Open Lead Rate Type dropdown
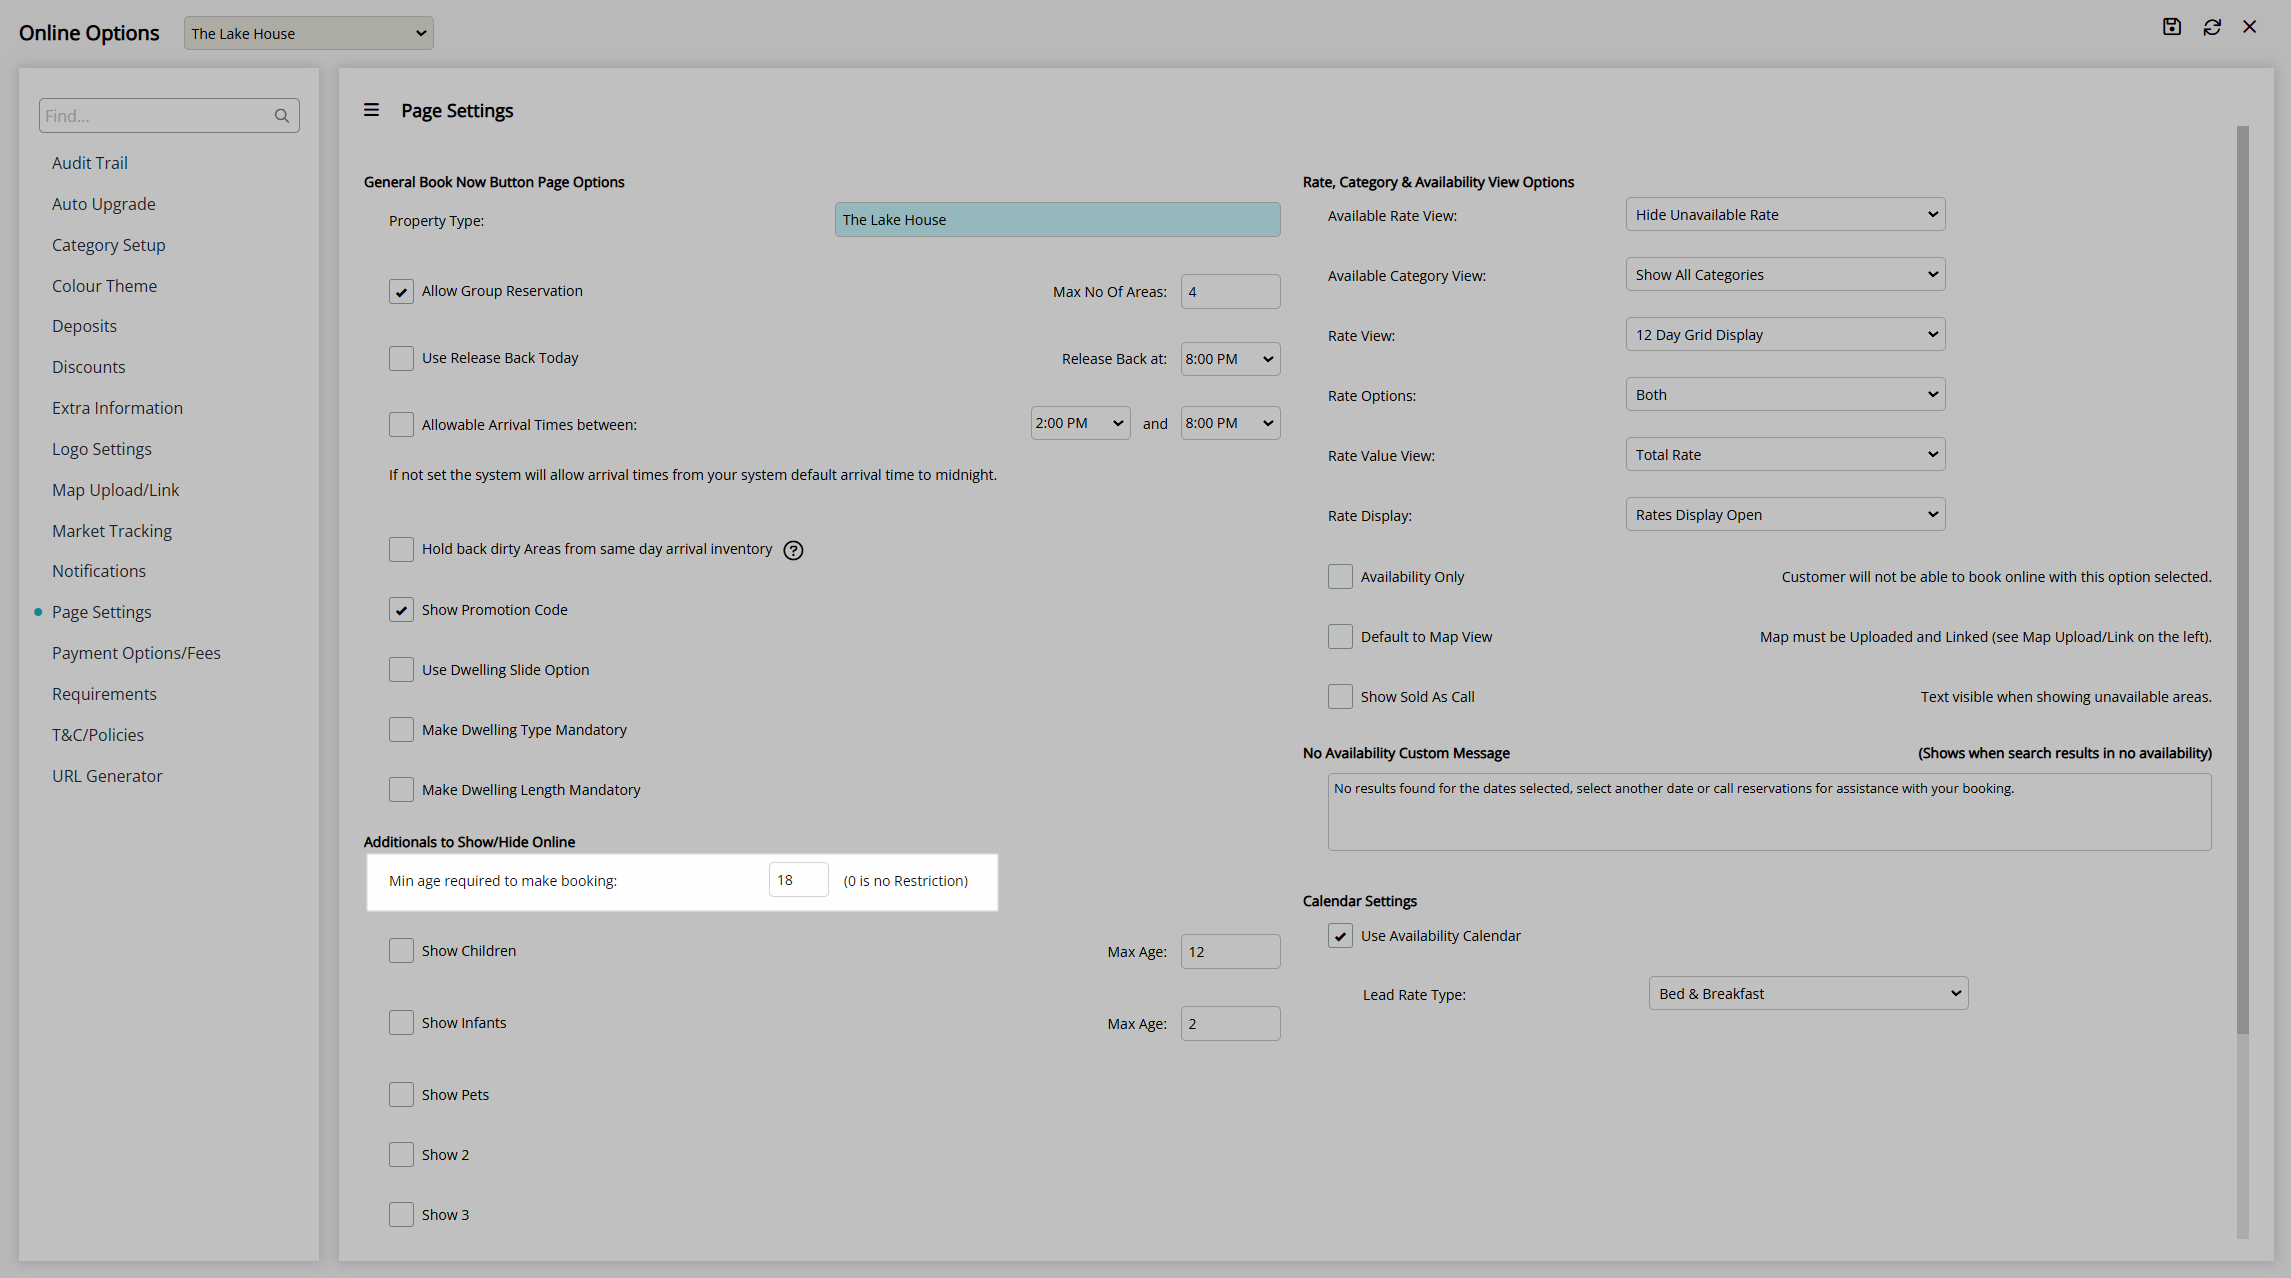The image size is (2291, 1278). pos(1808,993)
